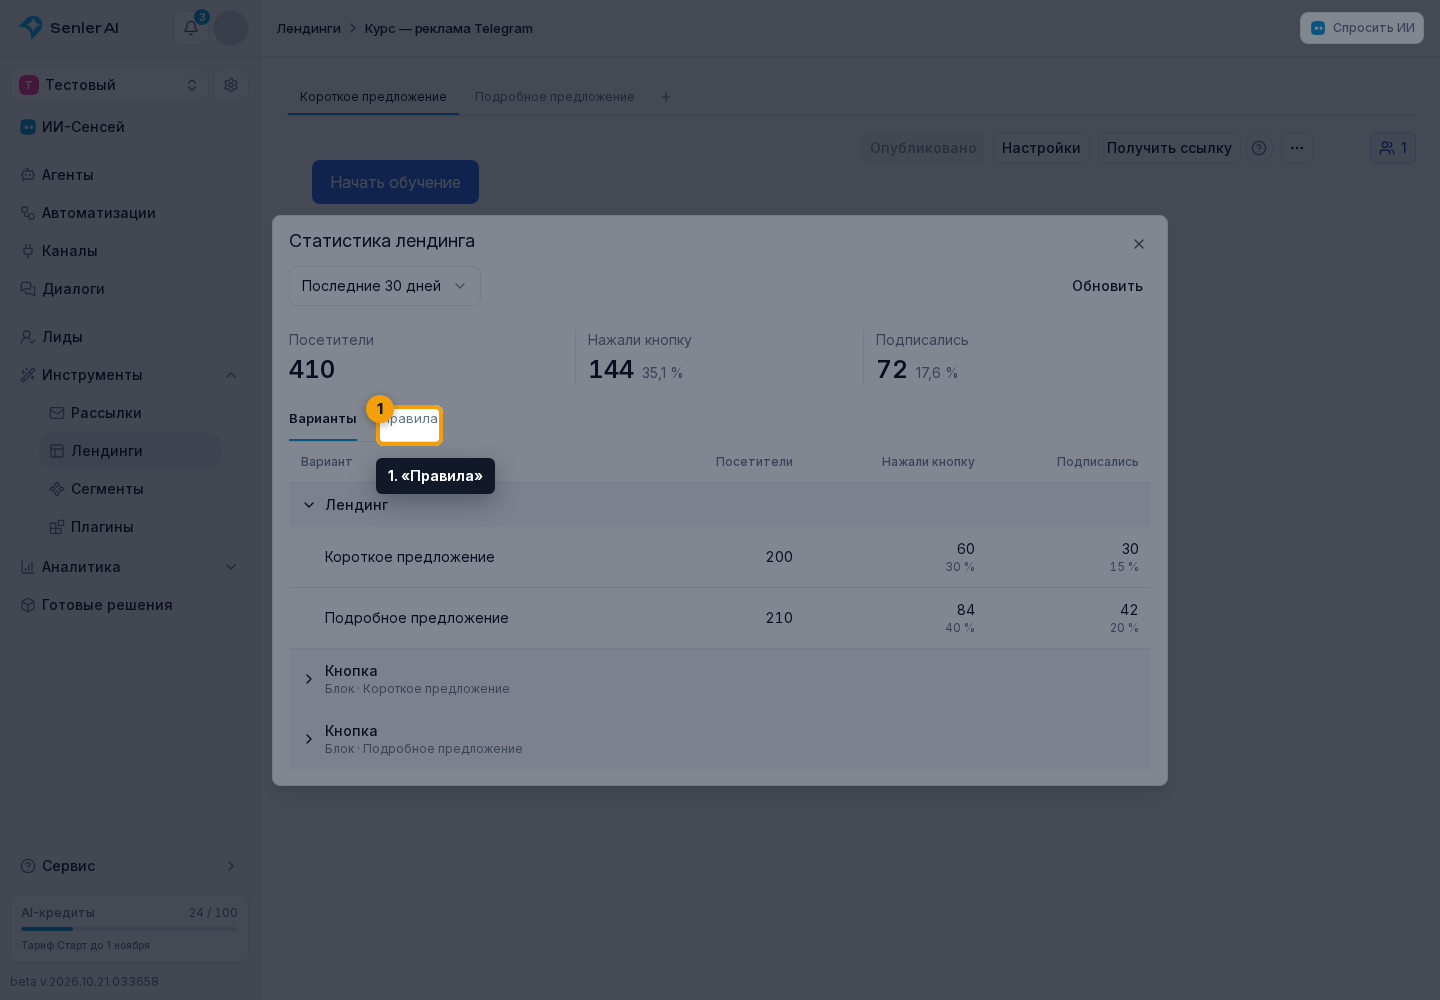The image size is (1440, 1000).
Task: Open the users counter button
Action: [1393, 148]
